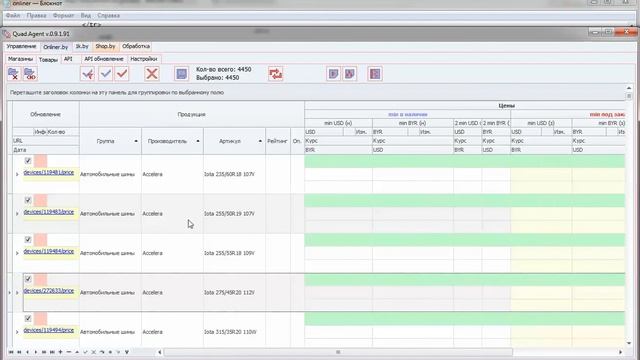Click the blue checkmark toolbar icon
This screenshot has height=360, width=640.
105,73
